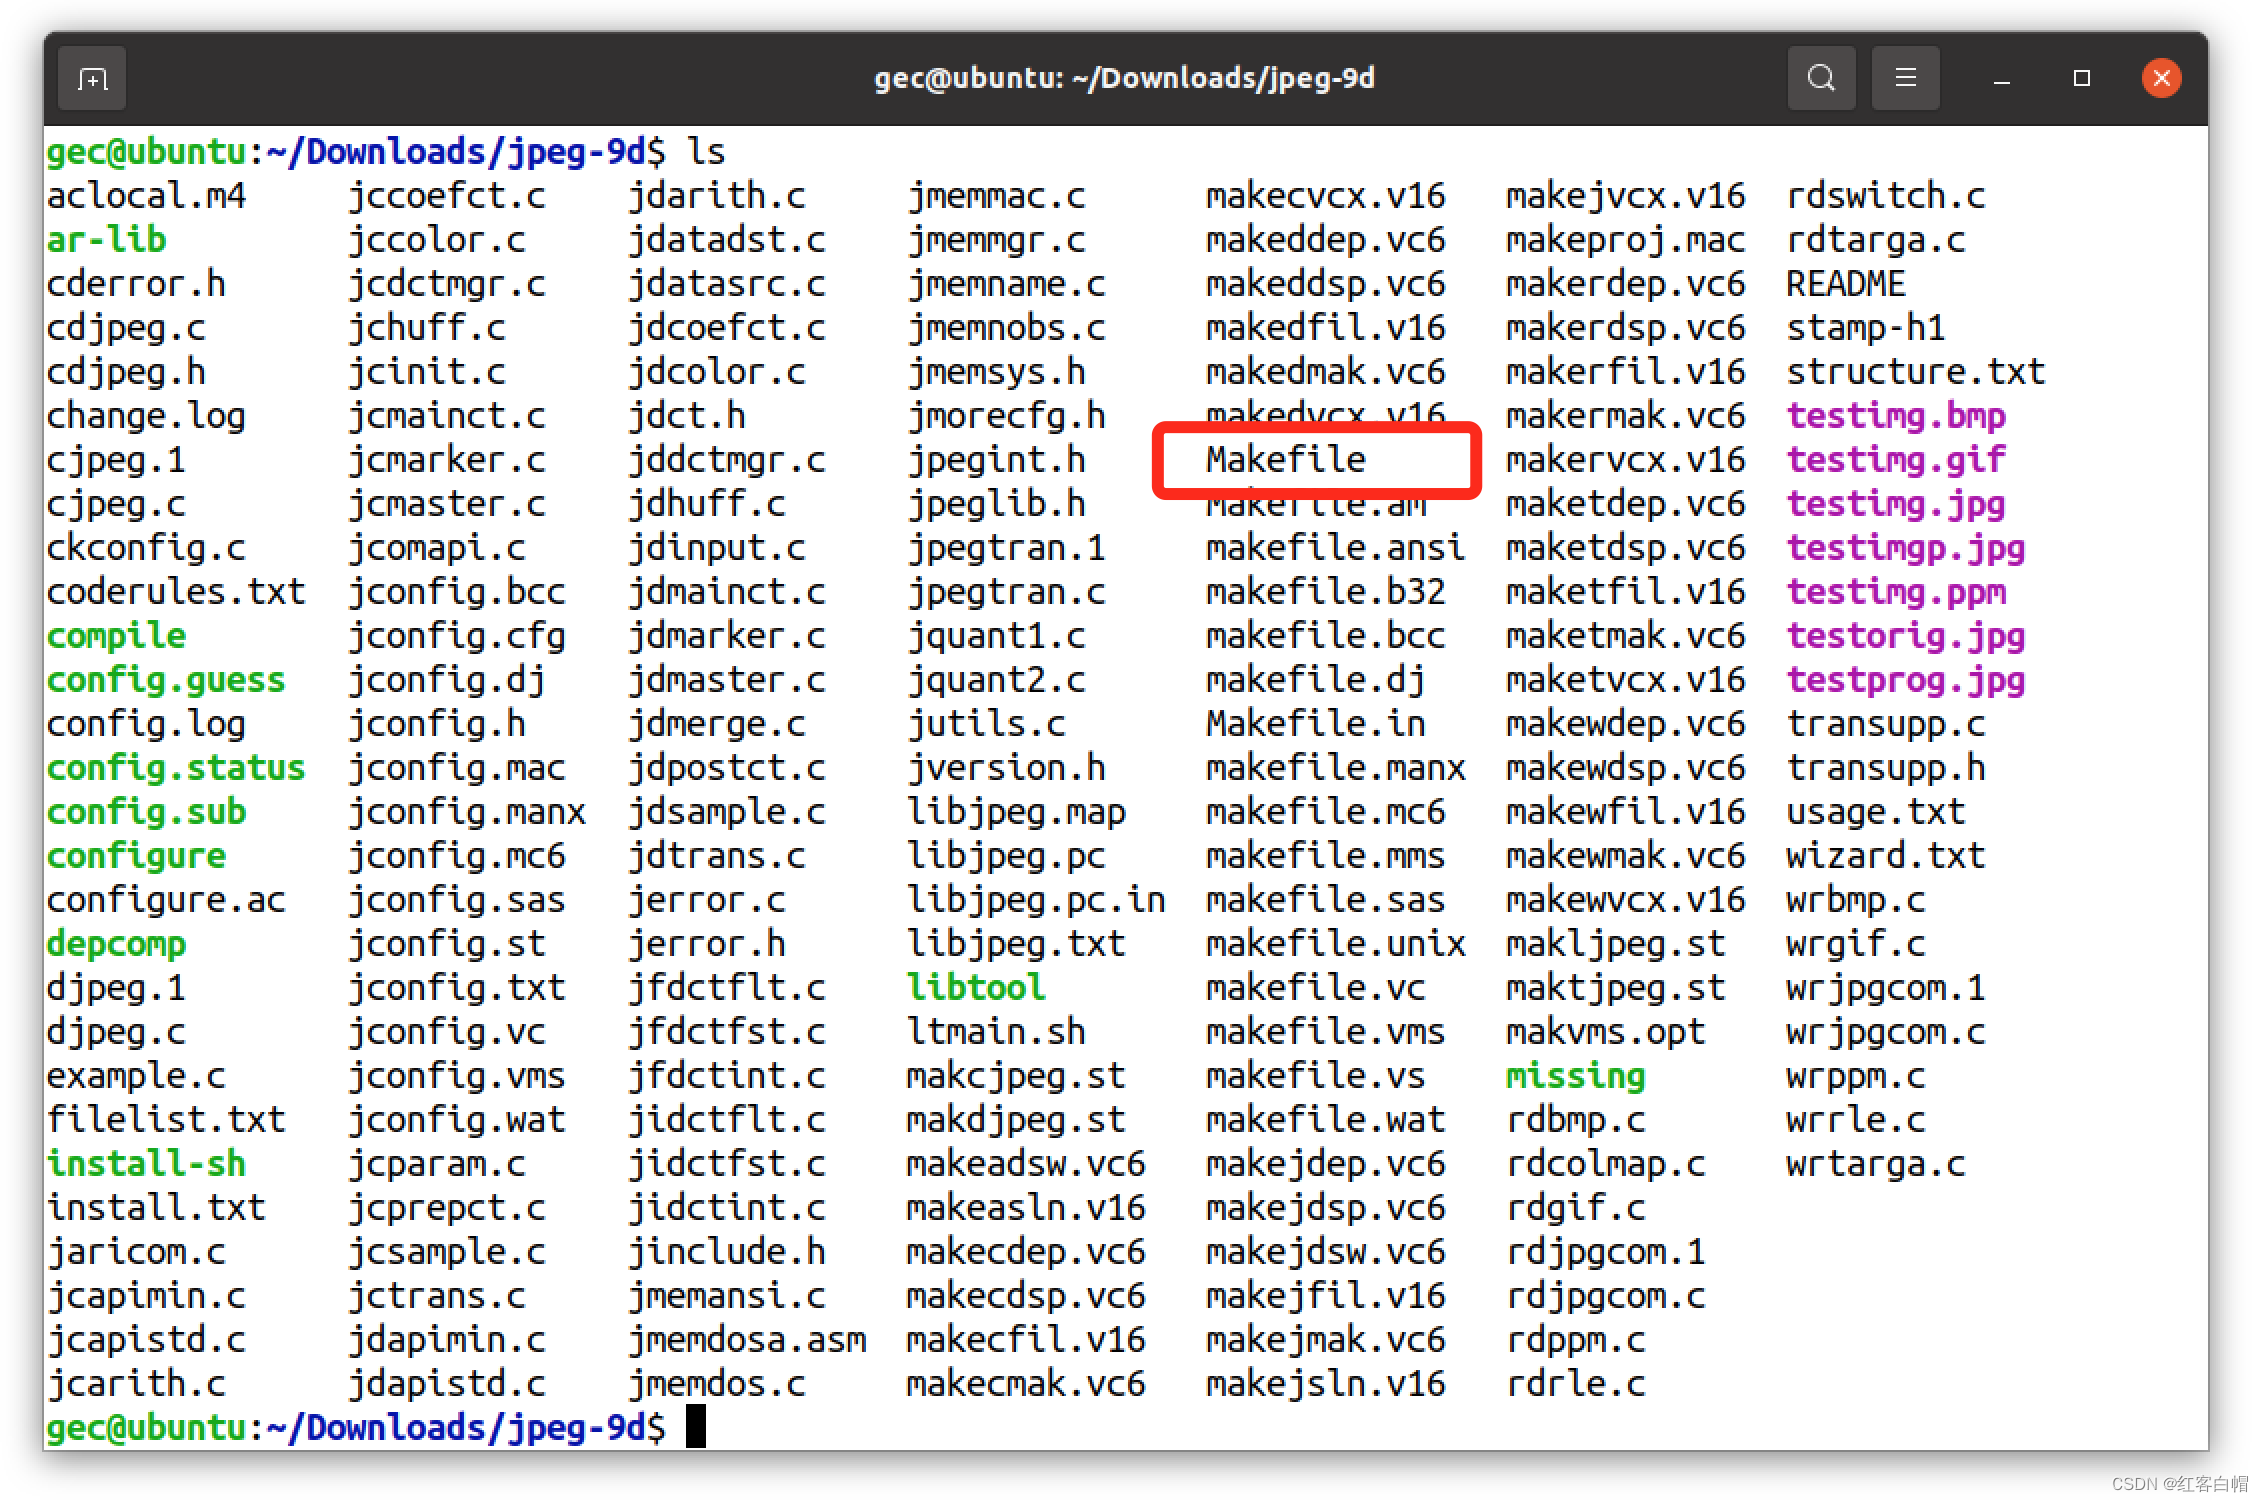Click the window title gec@ubuntu: ~/Downloads/jpeg-9d

pyautogui.click(x=1124, y=79)
